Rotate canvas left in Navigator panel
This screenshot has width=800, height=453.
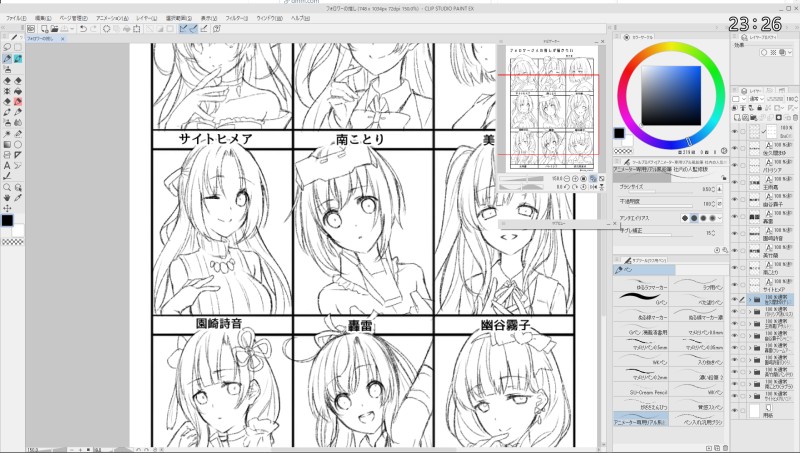click(x=567, y=187)
